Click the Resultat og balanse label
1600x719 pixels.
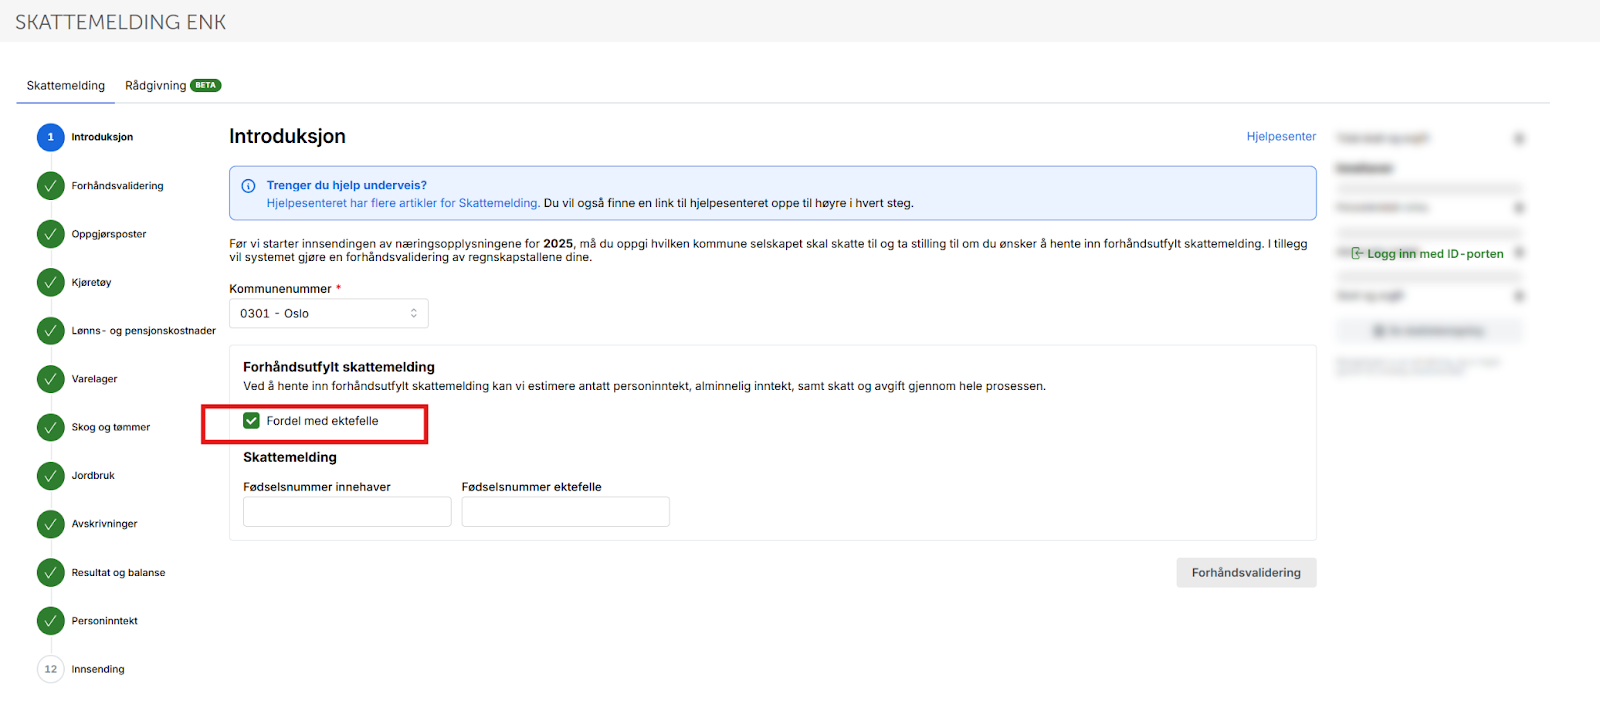118,573
